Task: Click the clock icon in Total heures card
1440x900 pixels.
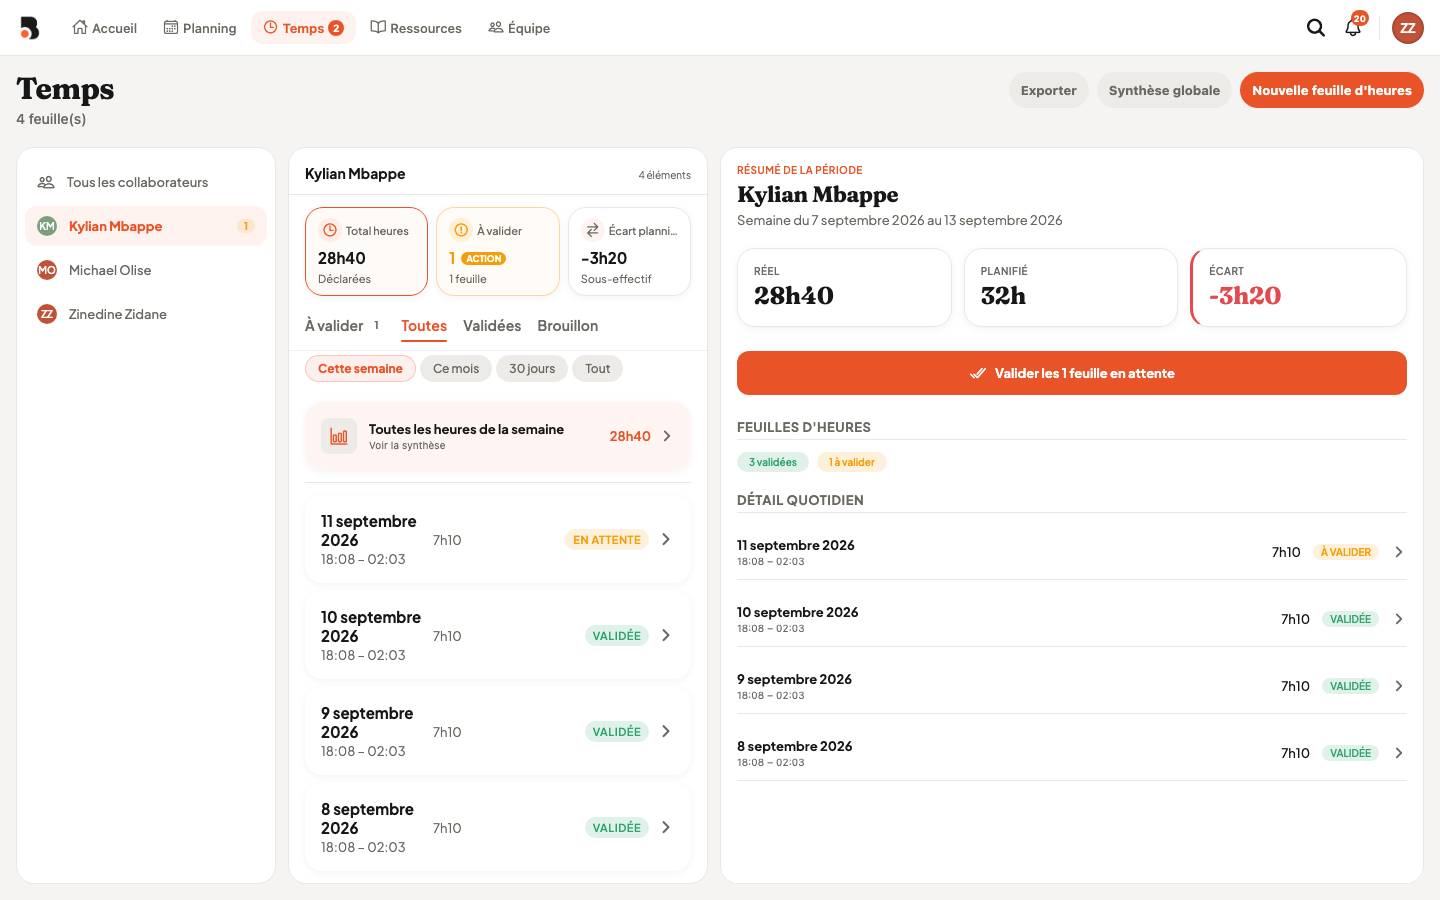Action: (330, 230)
